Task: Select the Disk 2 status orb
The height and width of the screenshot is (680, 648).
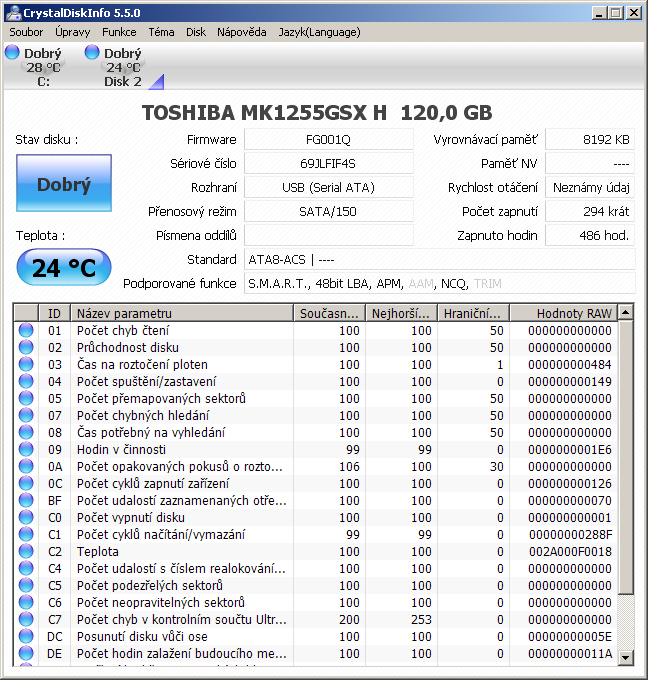Action: point(92,52)
